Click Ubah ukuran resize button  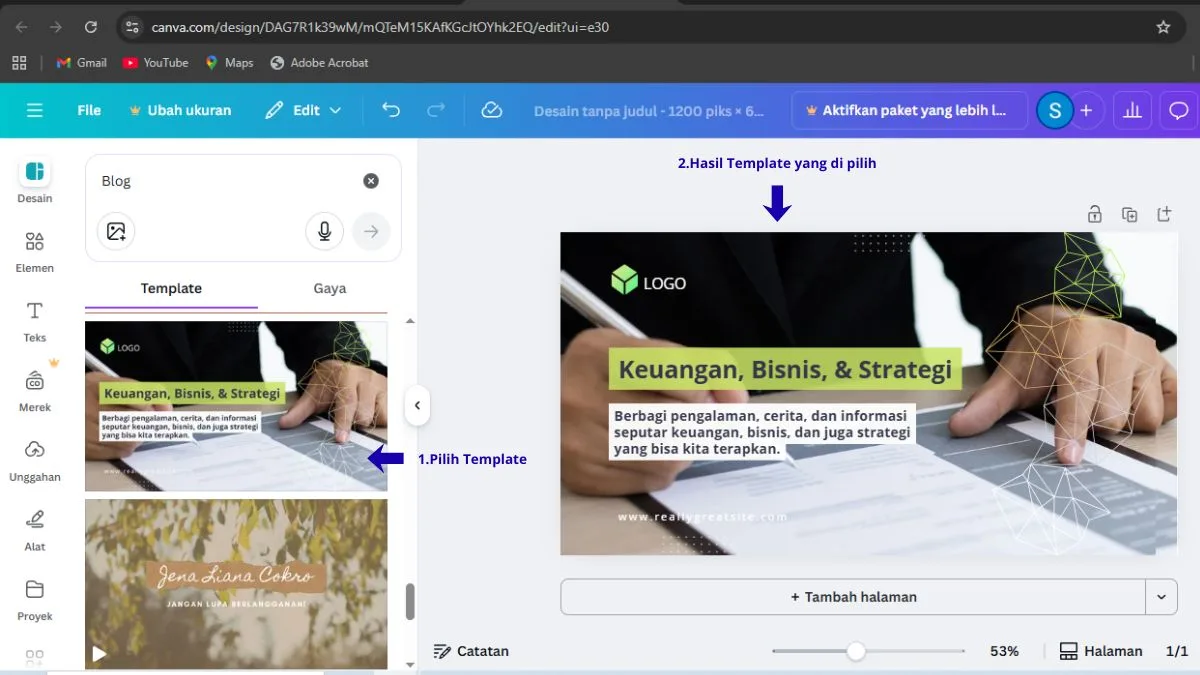180,110
